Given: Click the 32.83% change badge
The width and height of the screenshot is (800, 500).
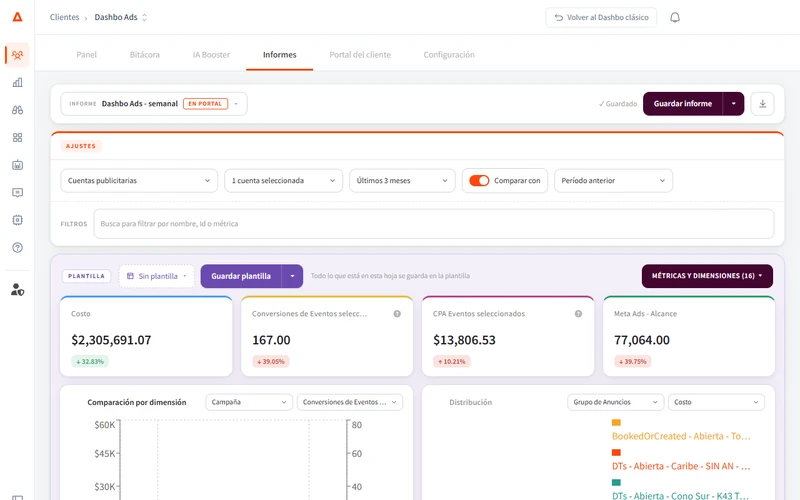Looking at the screenshot, I should click(90, 361).
